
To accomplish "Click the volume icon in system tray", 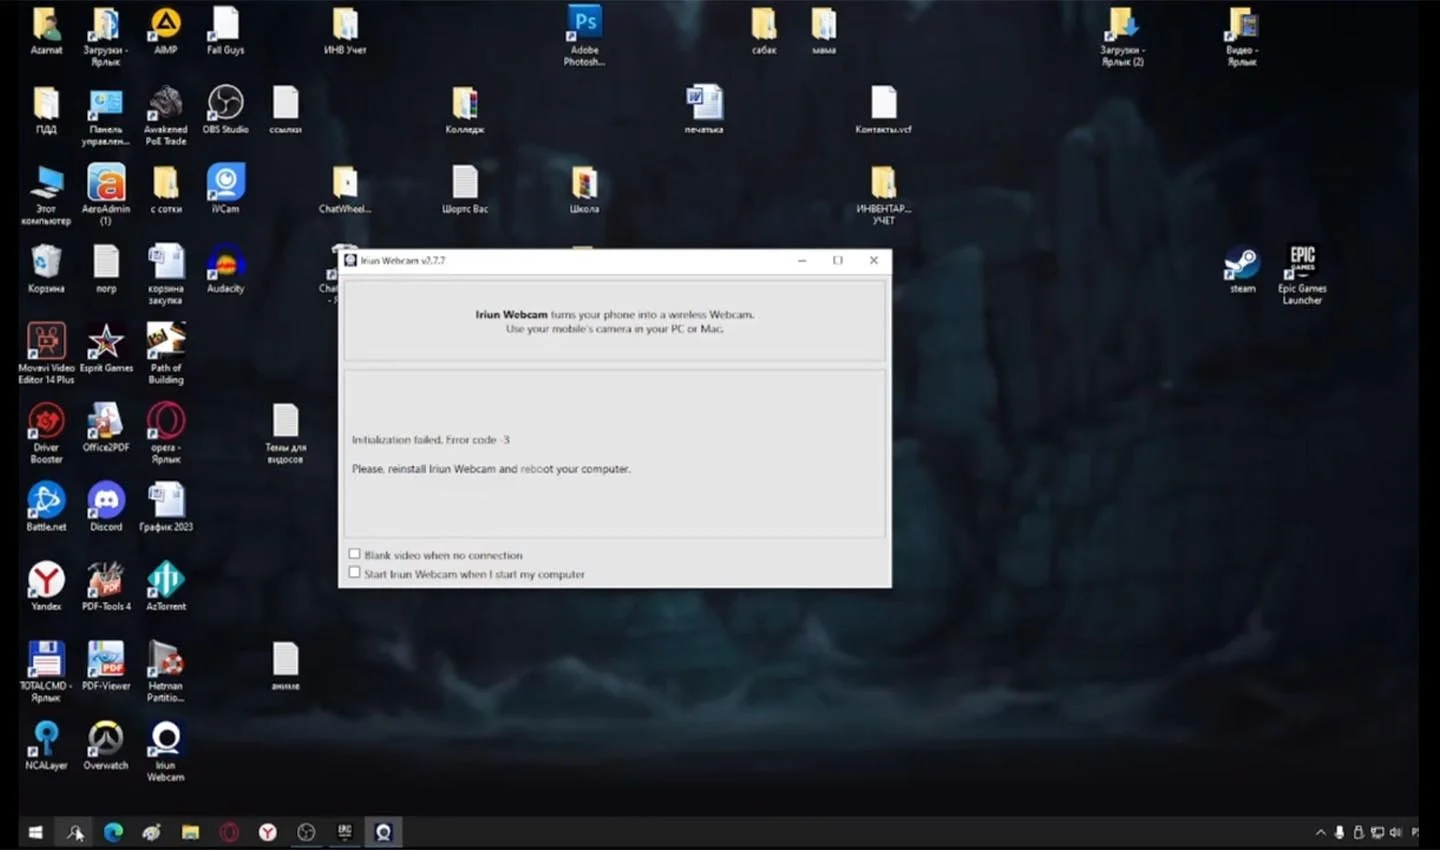I will (1395, 832).
